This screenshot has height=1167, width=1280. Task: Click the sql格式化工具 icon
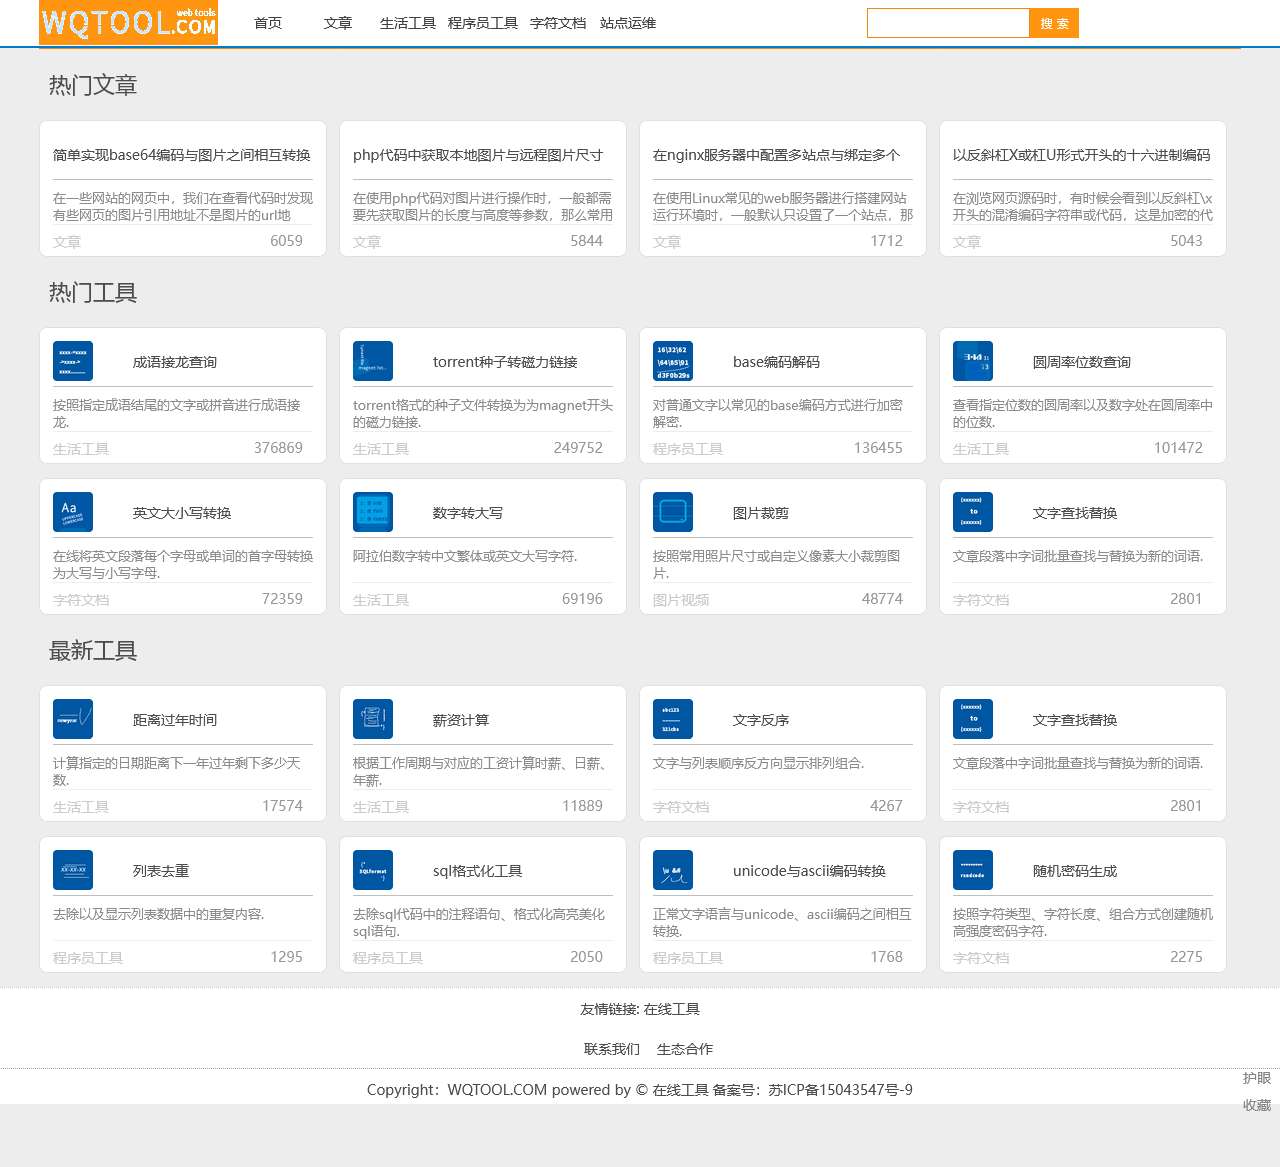coord(373,870)
